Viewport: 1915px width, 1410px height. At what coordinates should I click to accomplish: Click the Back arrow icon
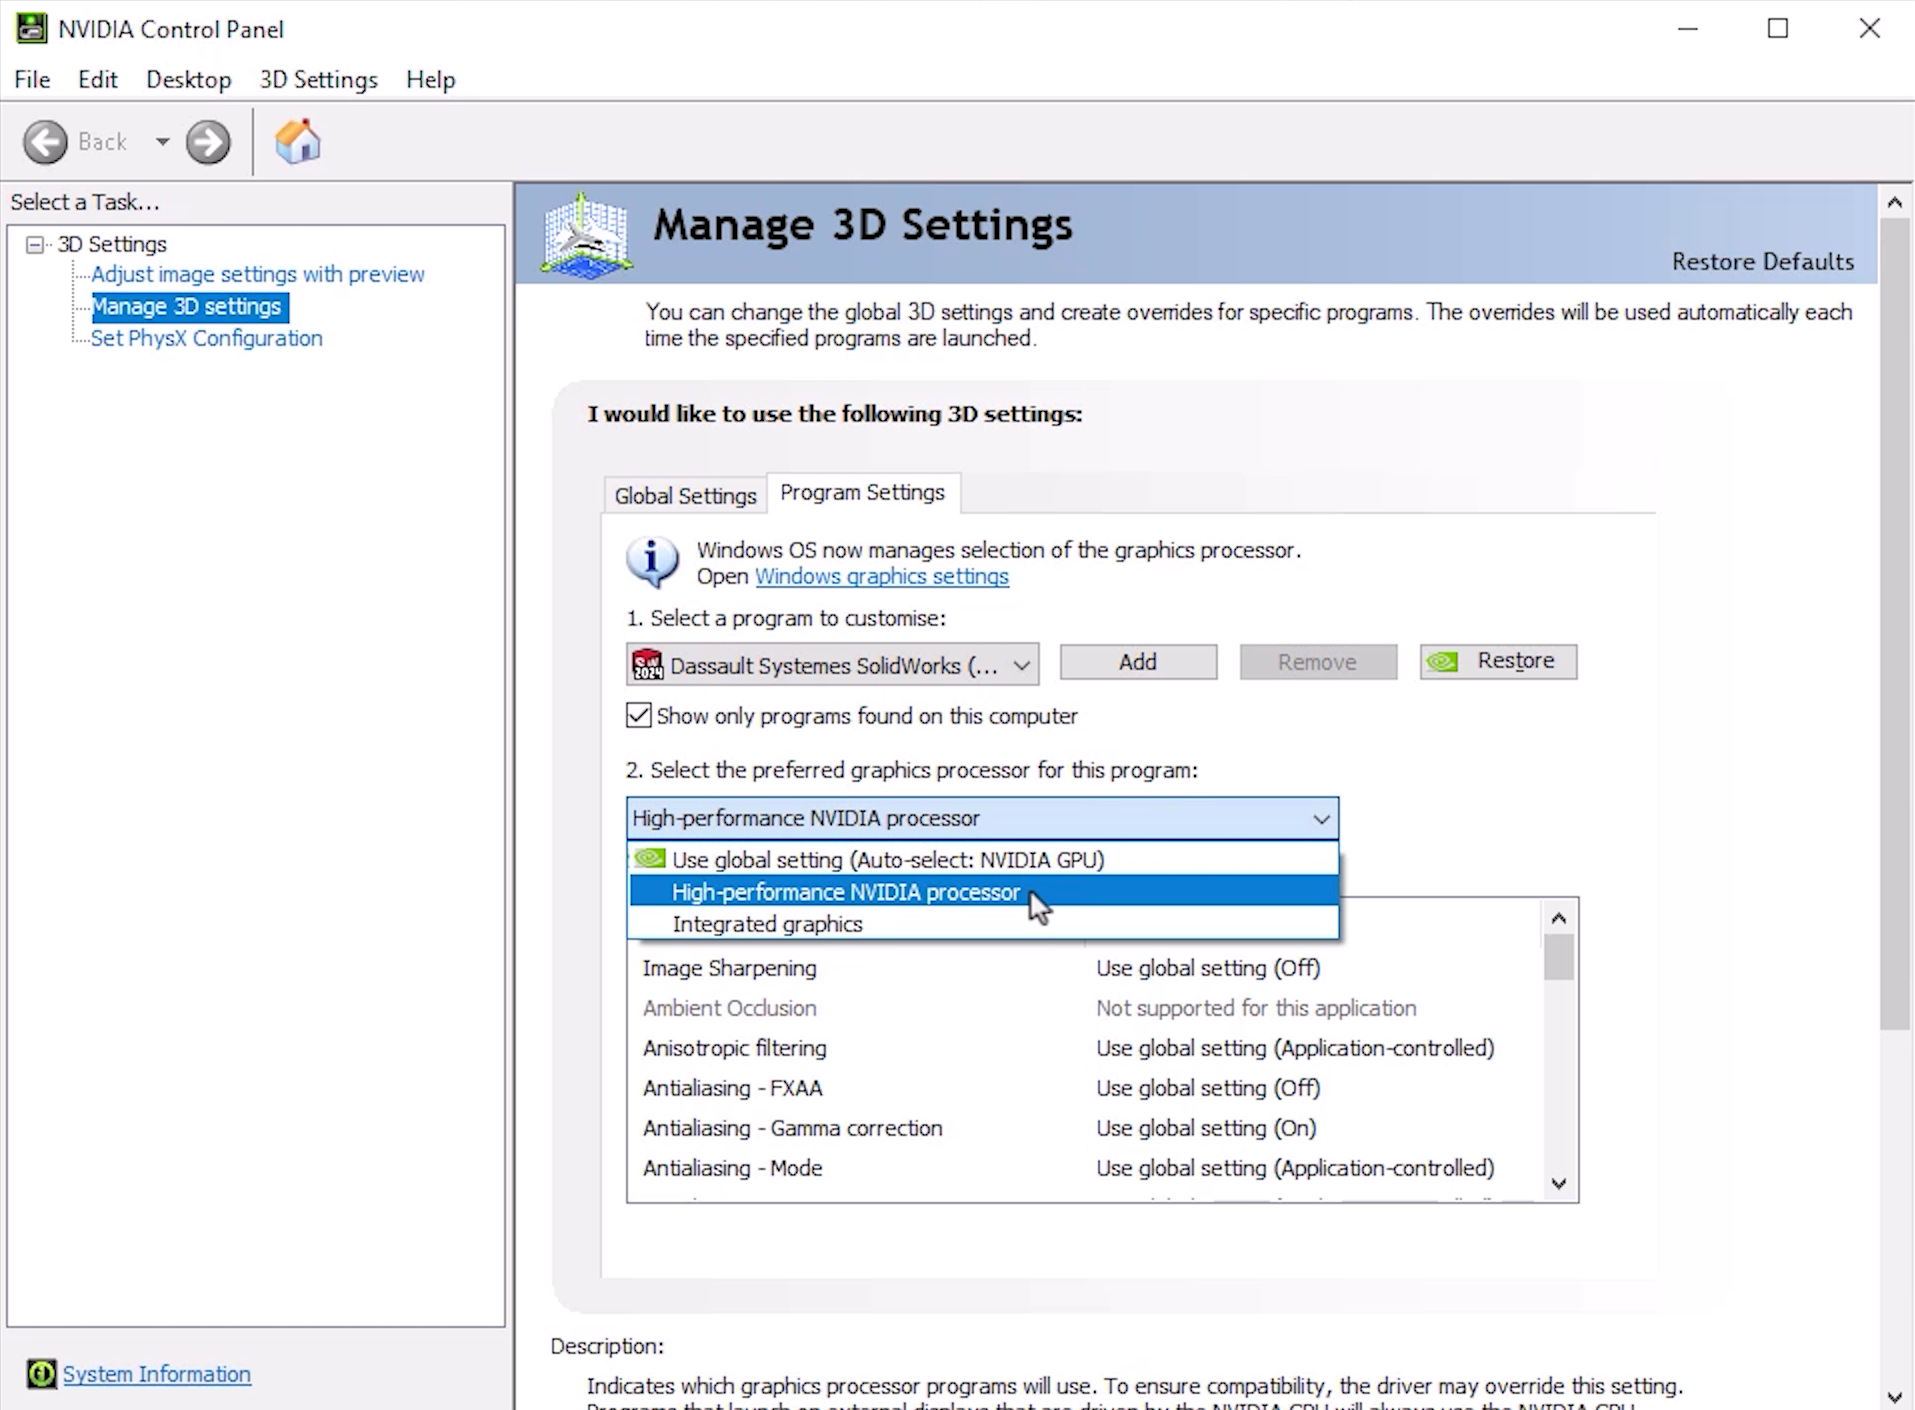tap(46, 142)
